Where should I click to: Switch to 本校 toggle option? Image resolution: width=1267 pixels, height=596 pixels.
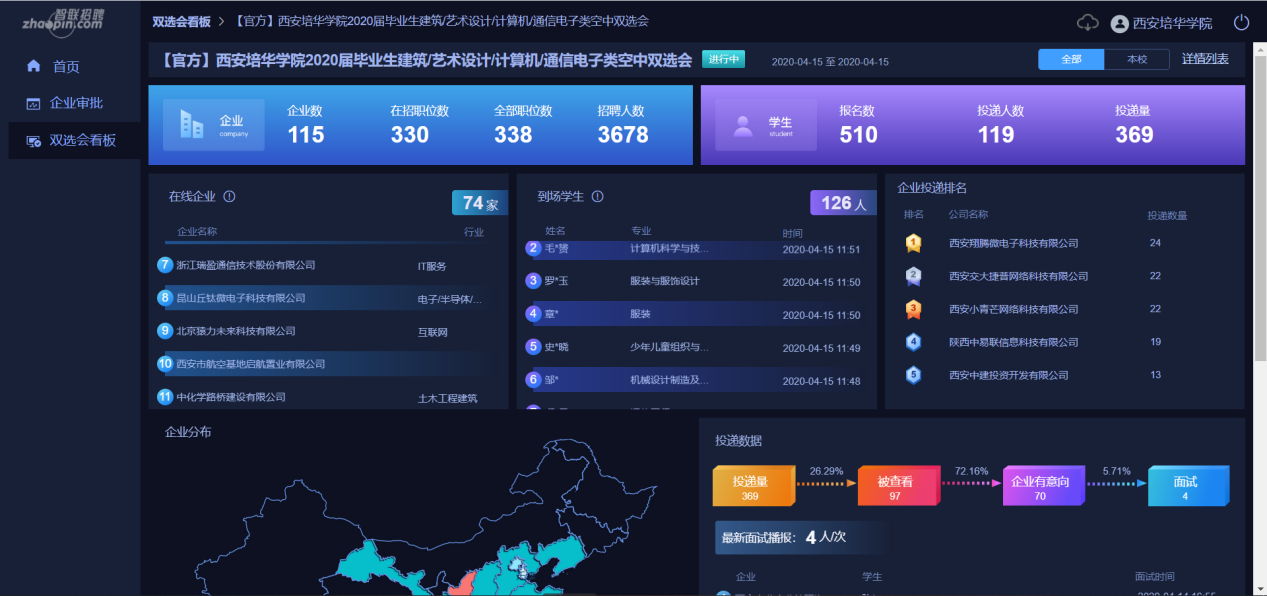[x=1137, y=60]
